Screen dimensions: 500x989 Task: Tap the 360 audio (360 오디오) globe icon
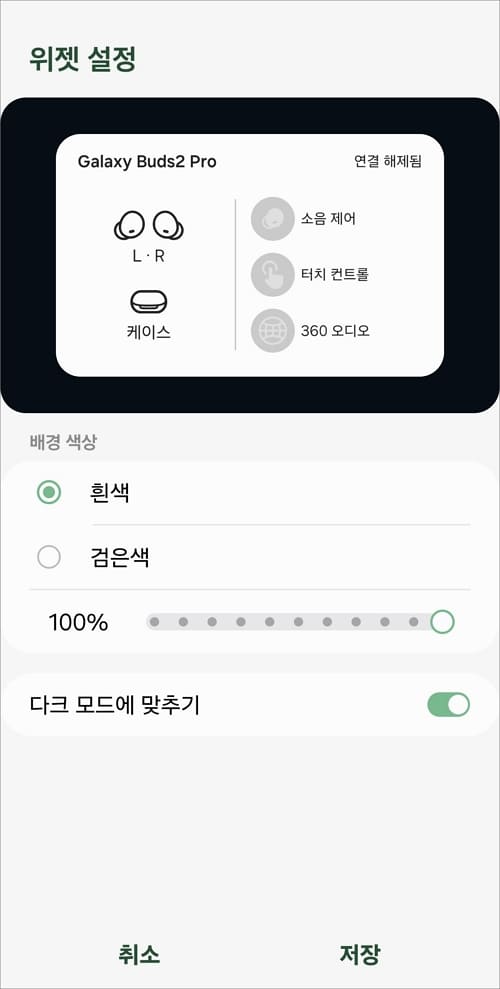pyautogui.click(x=272, y=331)
